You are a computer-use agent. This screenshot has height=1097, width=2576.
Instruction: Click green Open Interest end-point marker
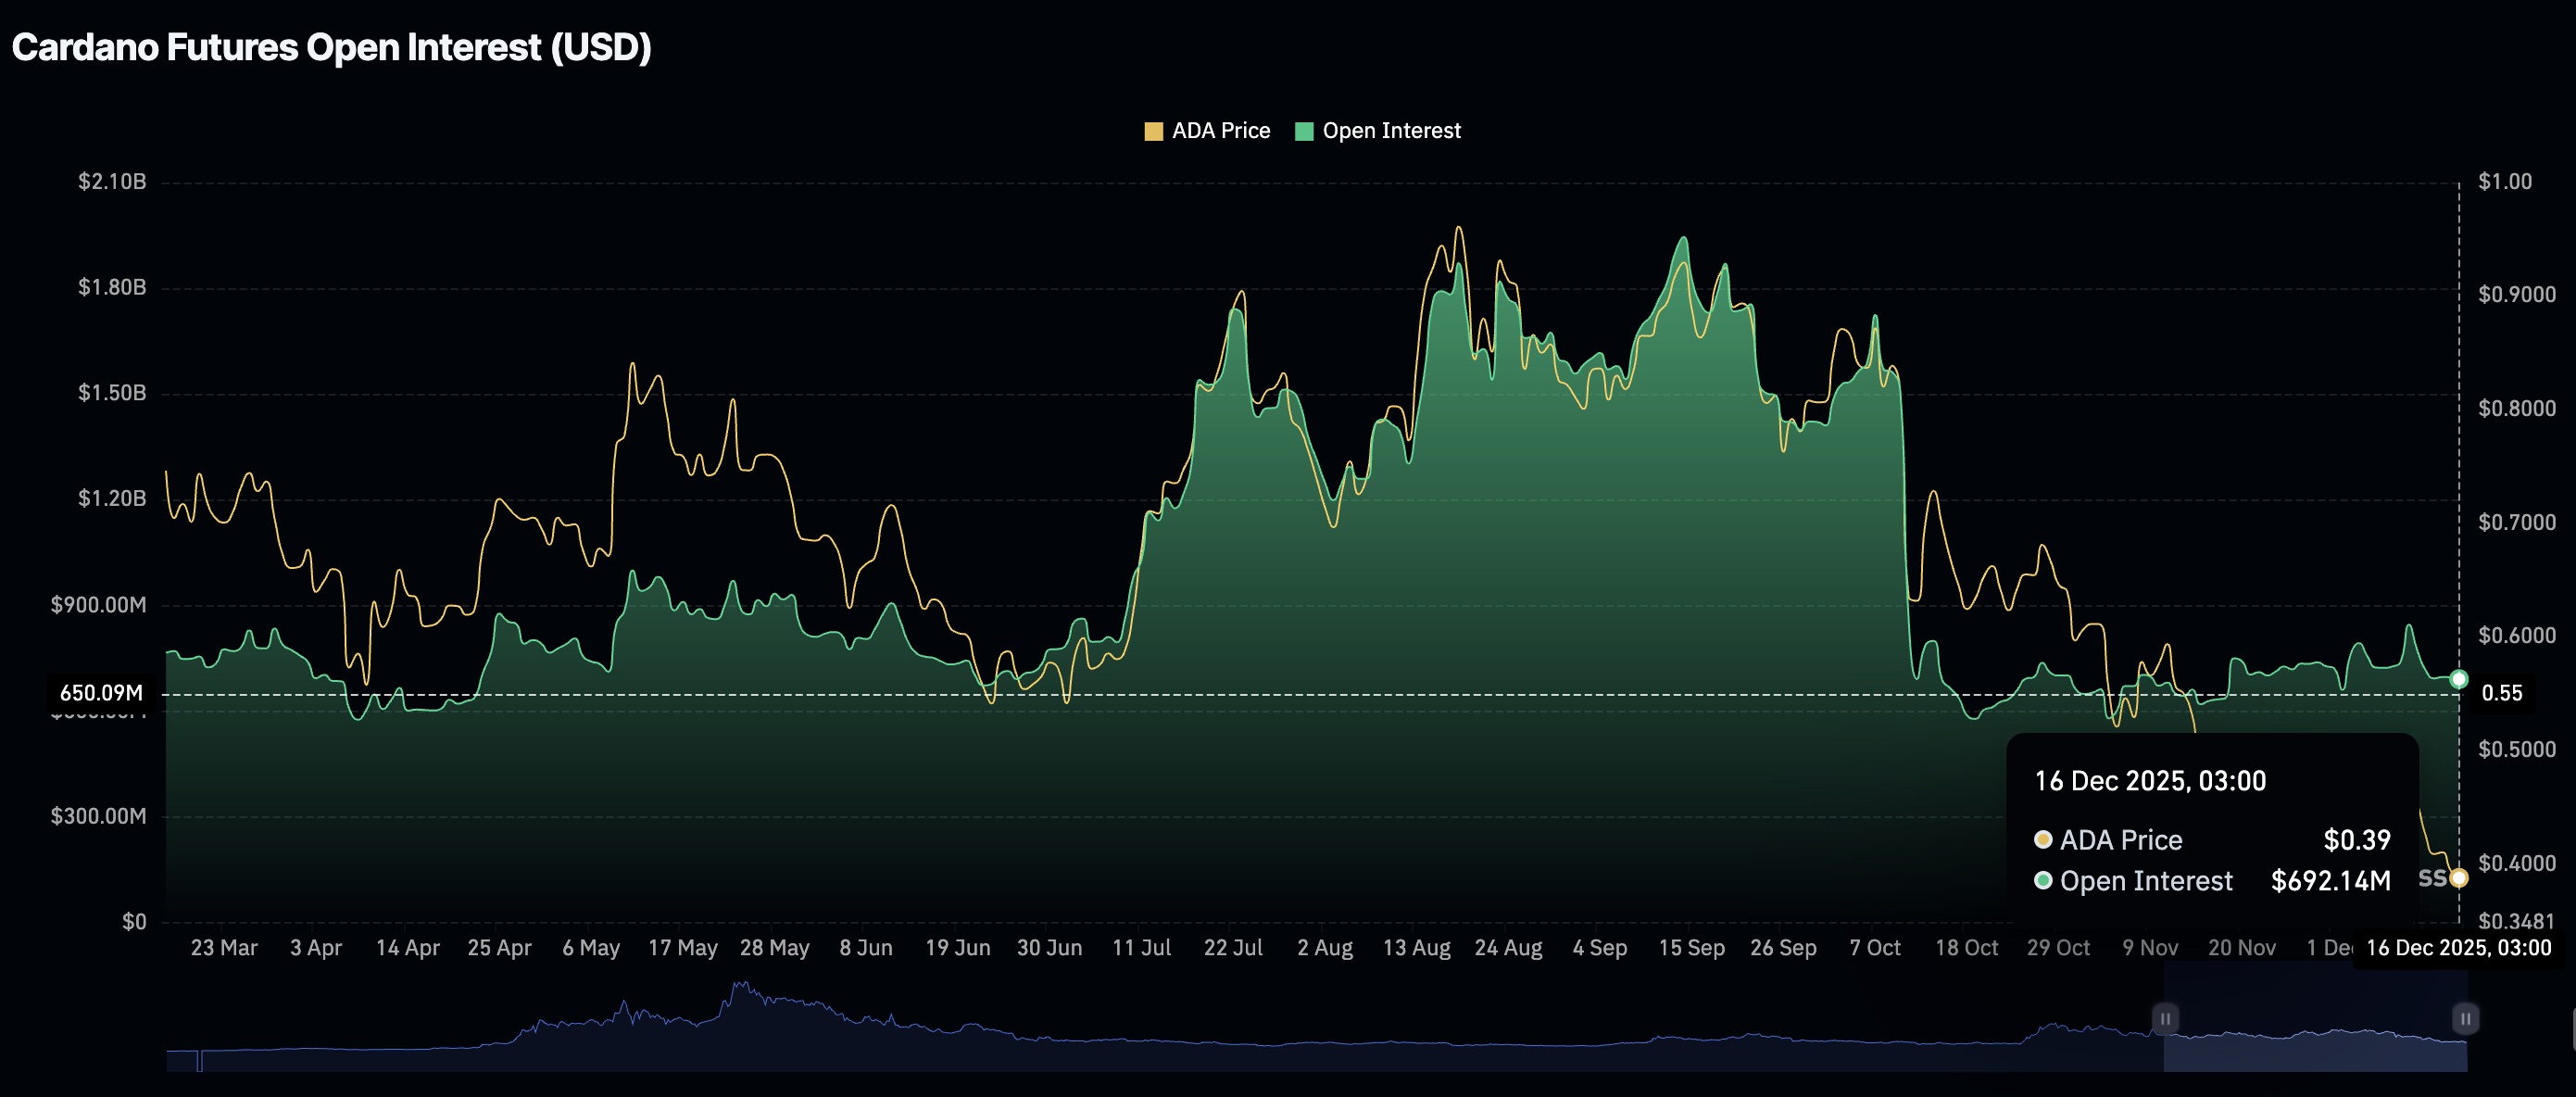(x=2458, y=679)
